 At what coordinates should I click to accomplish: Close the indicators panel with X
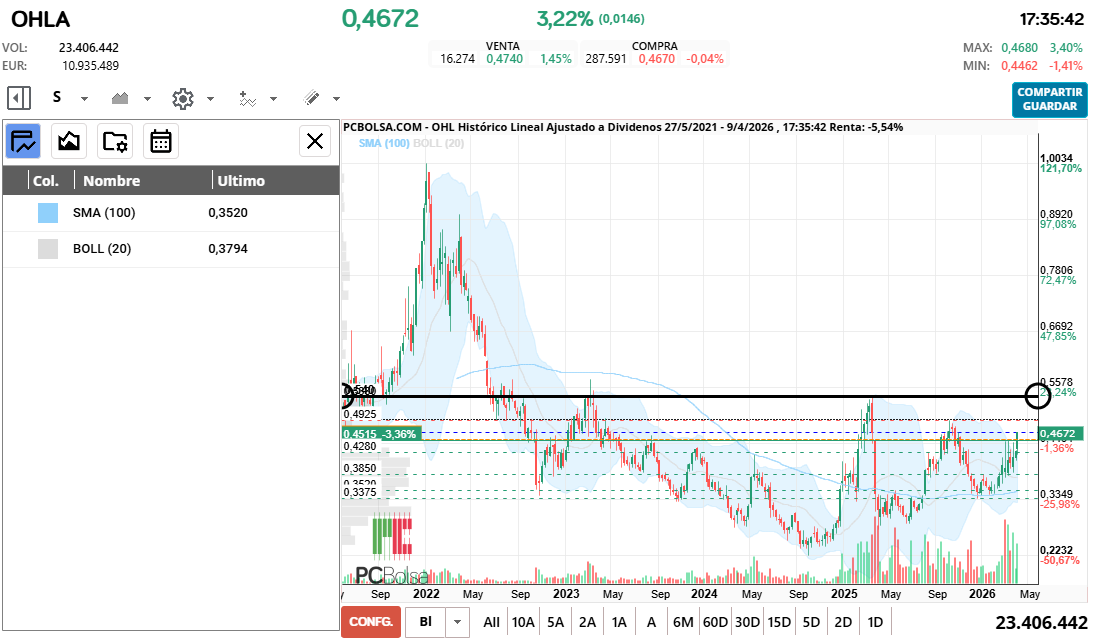click(x=315, y=141)
